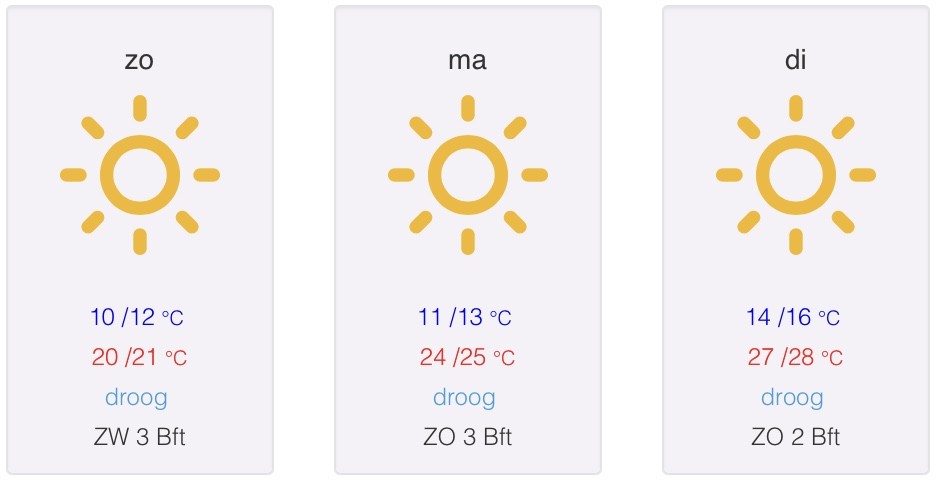Click the sun icon for zo
The image size is (936, 481).
[140, 175]
